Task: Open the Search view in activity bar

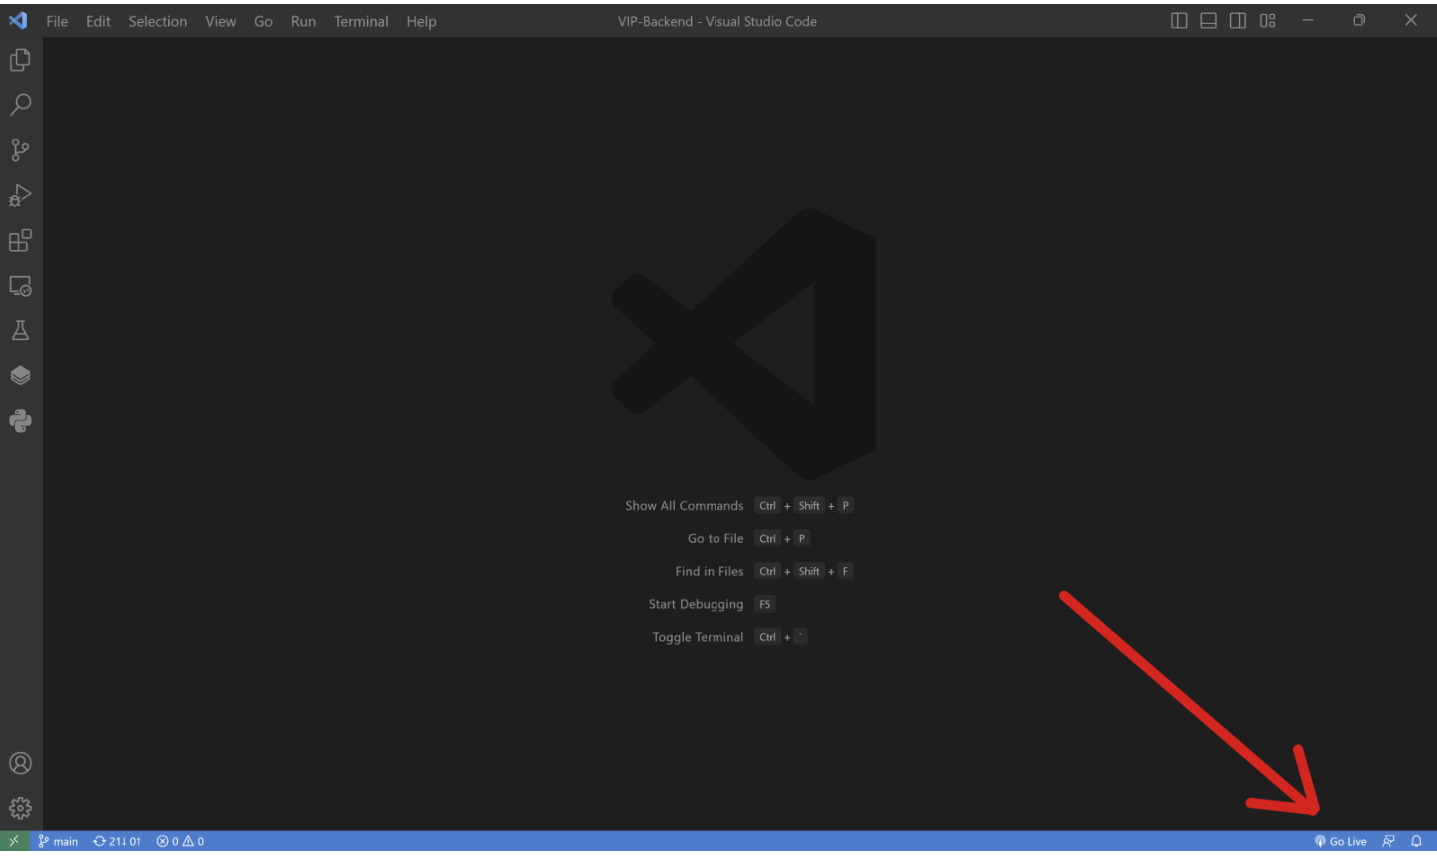Action: (20, 104)
